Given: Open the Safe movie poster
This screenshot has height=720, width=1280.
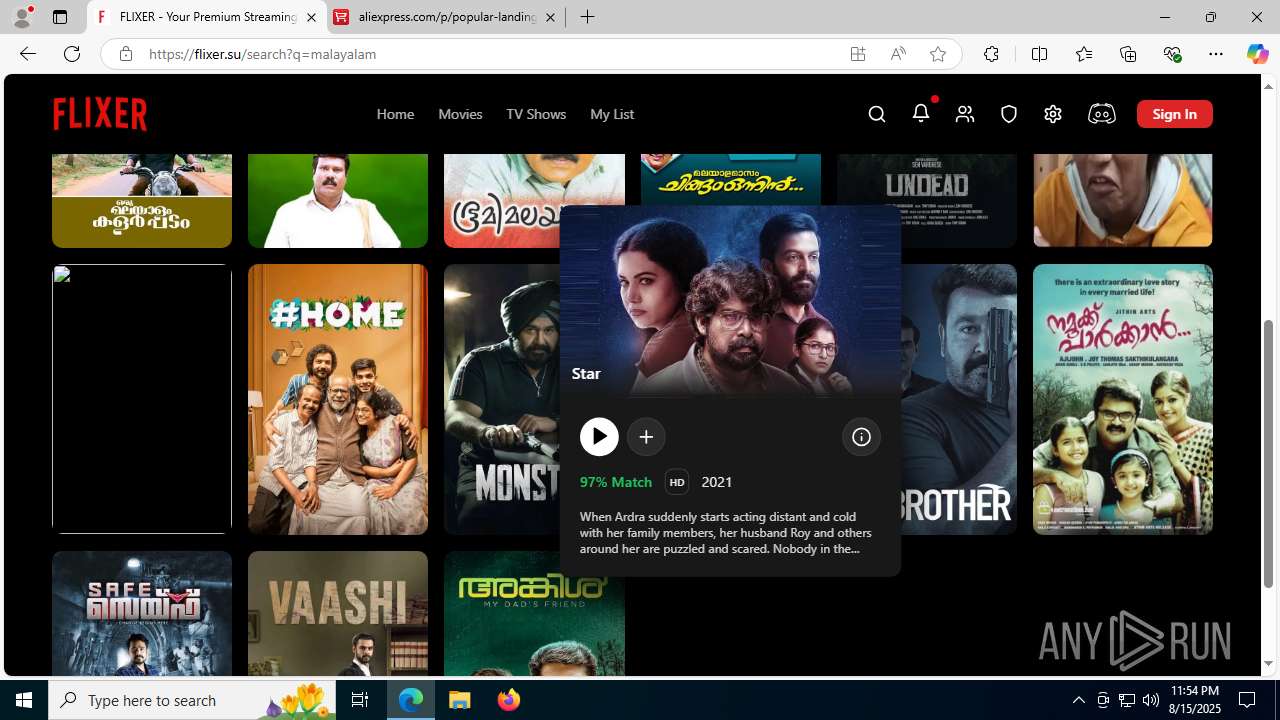Looking at the screenshot, I should 142,614.
